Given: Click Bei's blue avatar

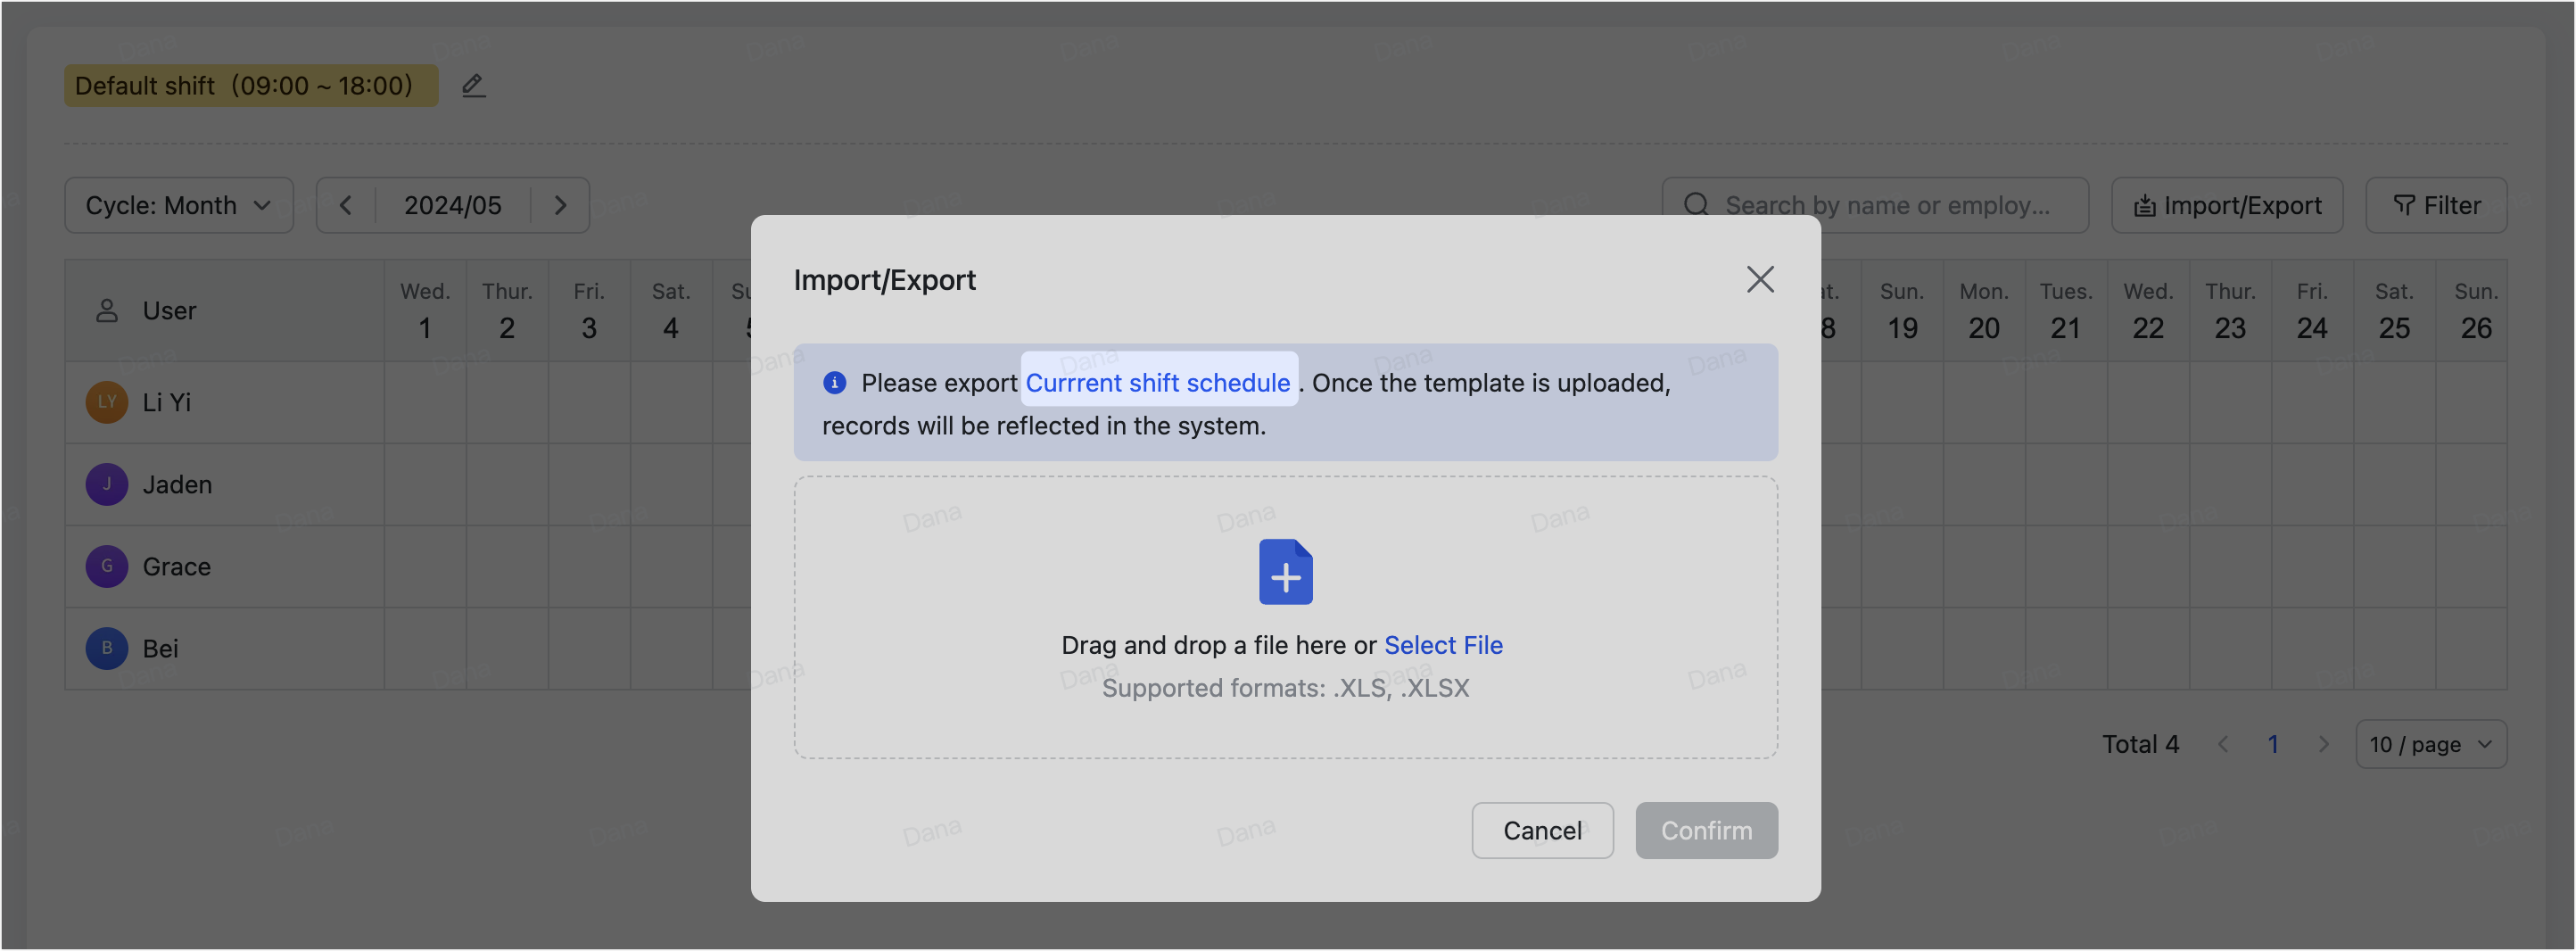Looking at the screenshot, I should pyautogui.click(x=106, y=648).
